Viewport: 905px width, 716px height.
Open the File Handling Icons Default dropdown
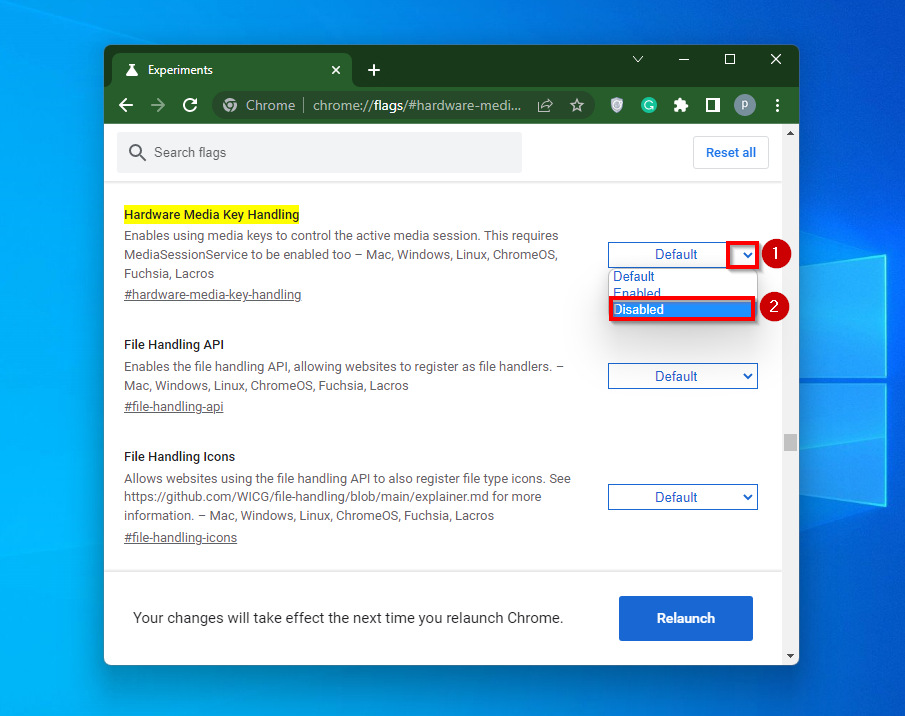683,496
